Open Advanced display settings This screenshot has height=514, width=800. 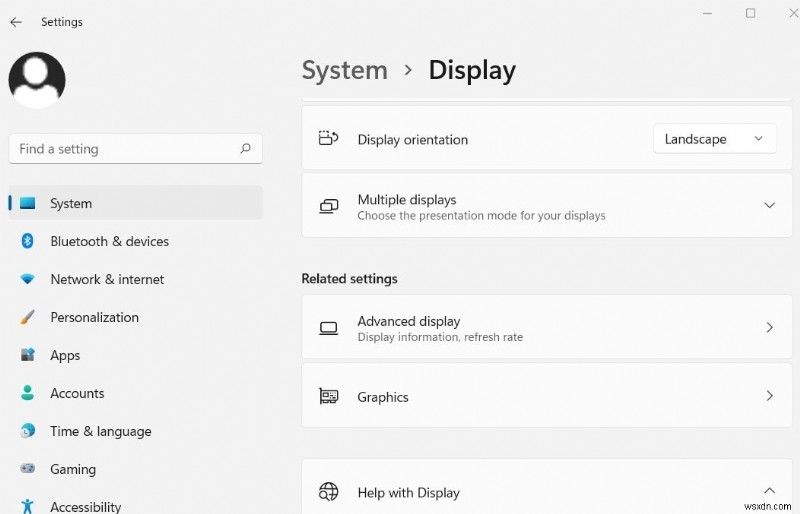[540, 327]
